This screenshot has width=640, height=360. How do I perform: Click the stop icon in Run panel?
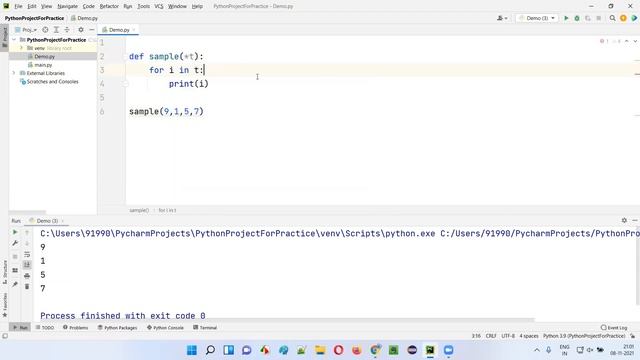[15, 256]
